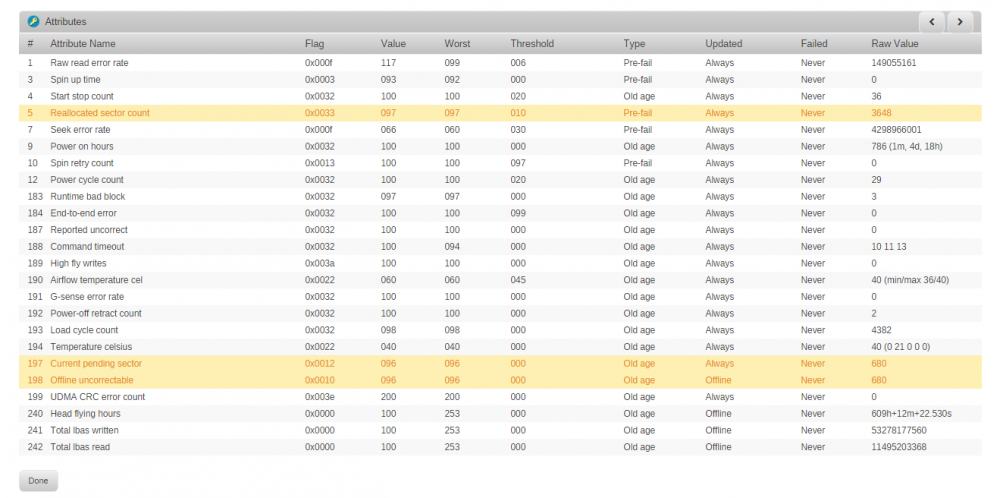Click raw value 4382
The width and height of the screenshot is (1000, 498).
[x=881, y=330]
